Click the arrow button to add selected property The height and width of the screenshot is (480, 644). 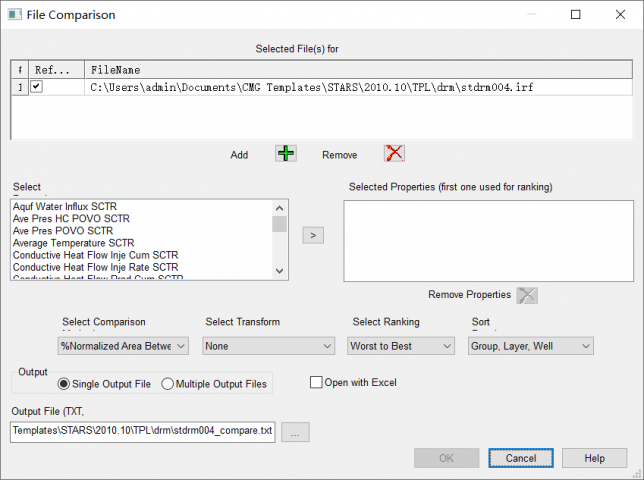pos(313,235)
